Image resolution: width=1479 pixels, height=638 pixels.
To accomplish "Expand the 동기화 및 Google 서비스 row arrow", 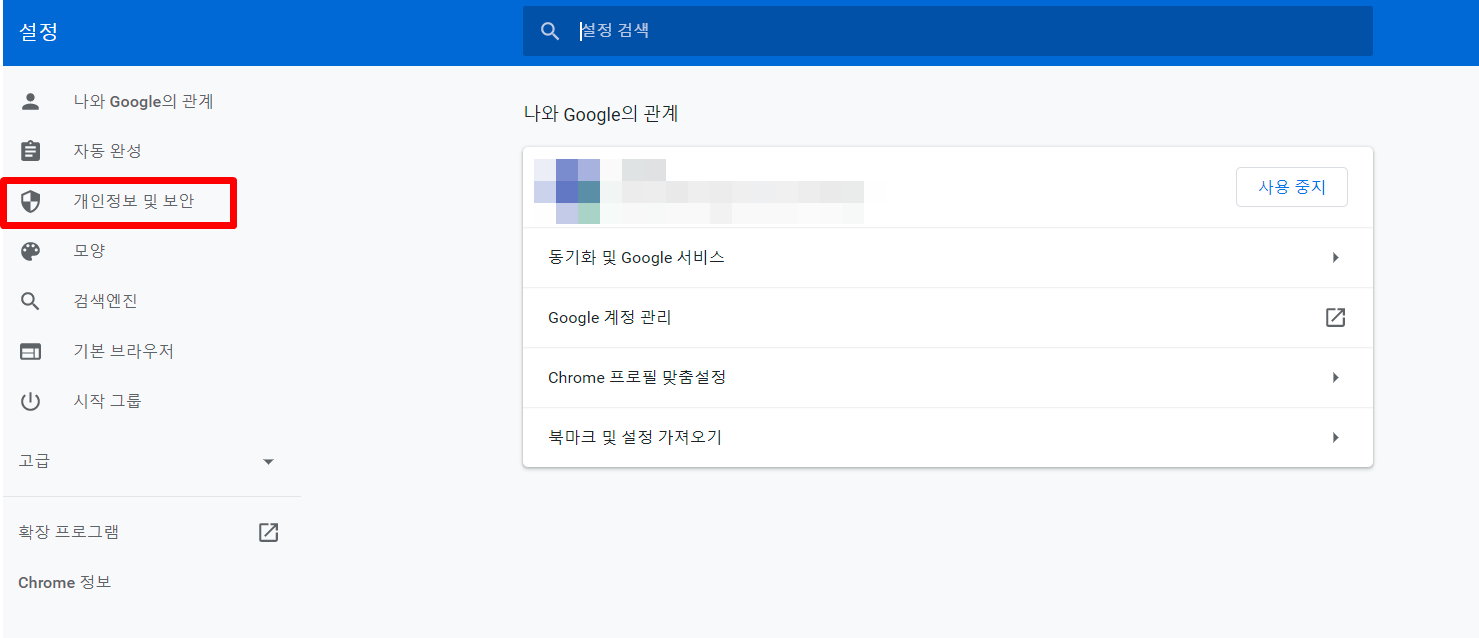I will point(1335,257).
